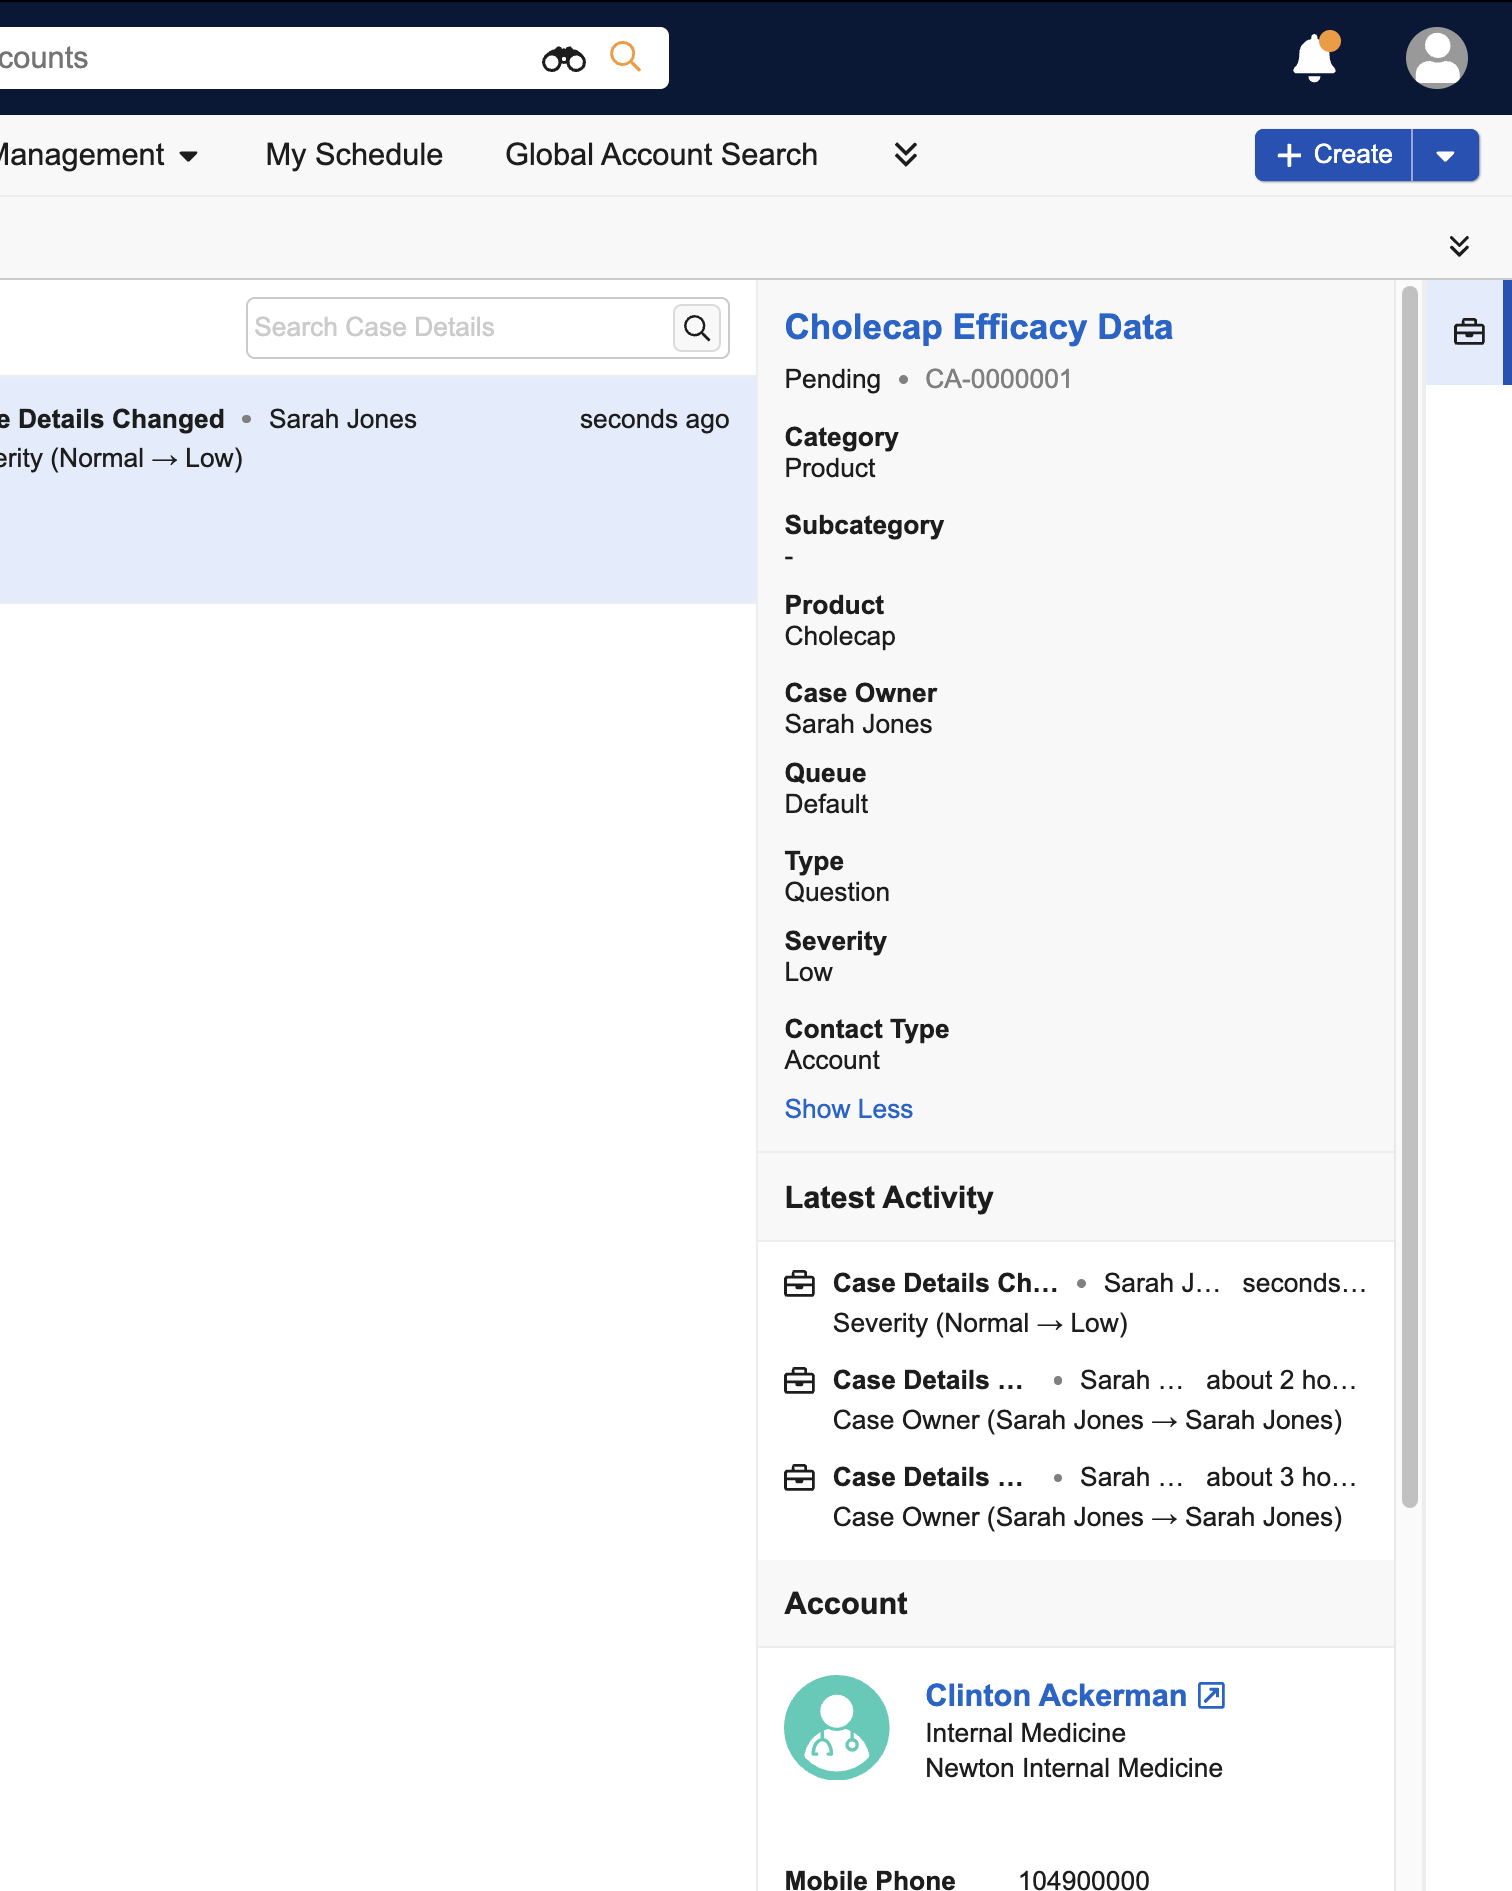
Task: Open the user profile avatar menu
Action: tap(1436, 58)
